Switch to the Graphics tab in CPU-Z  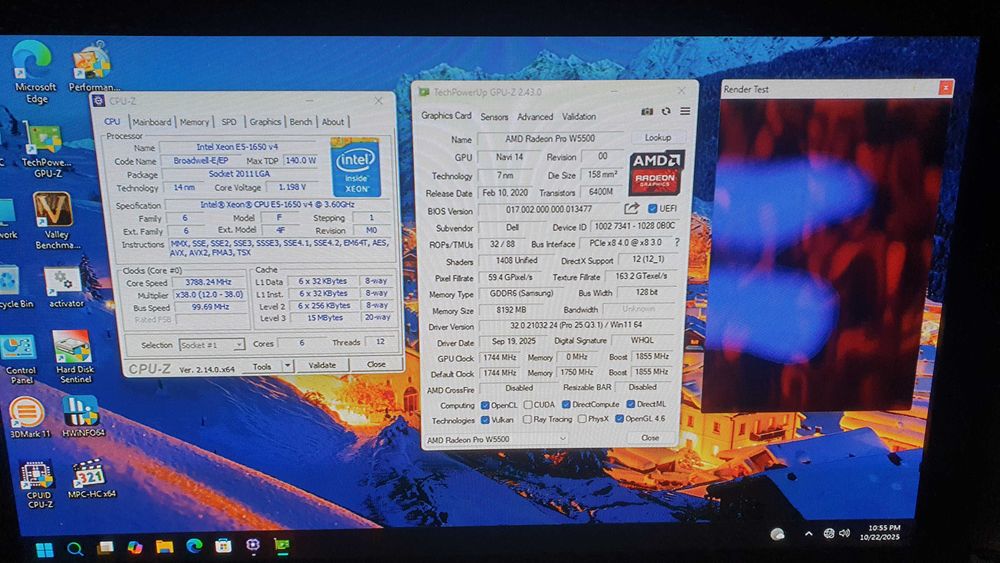[265, 122]
